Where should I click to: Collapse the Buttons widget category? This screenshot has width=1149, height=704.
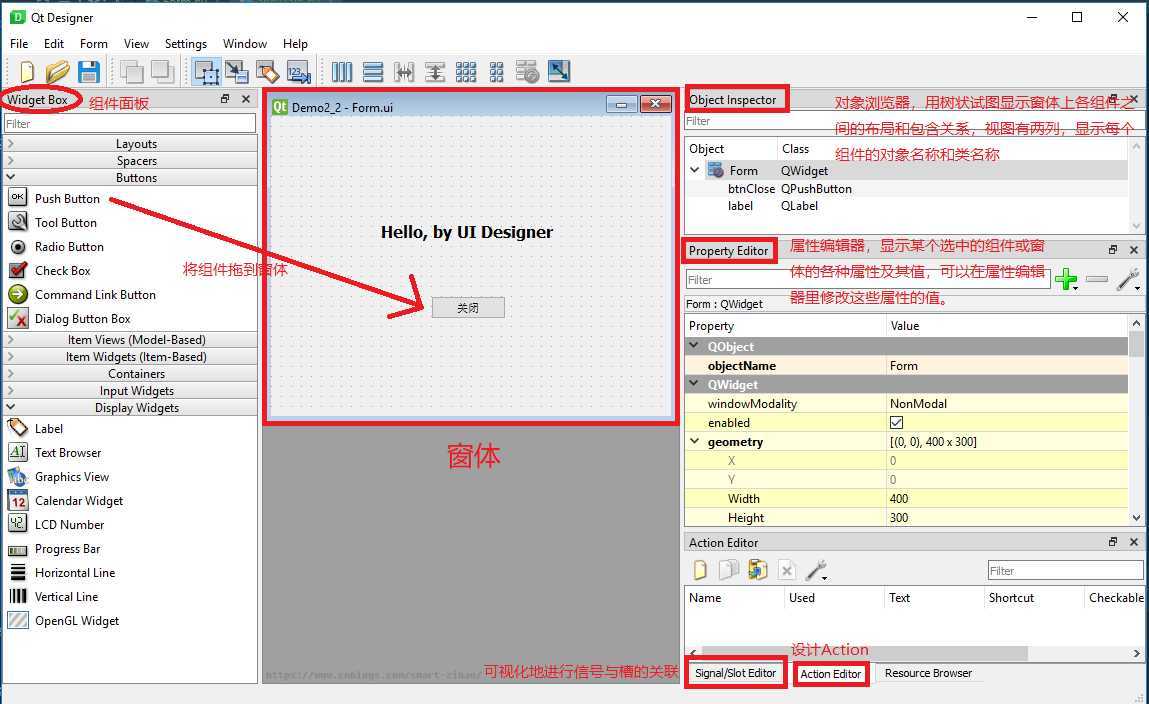[10, 177]
